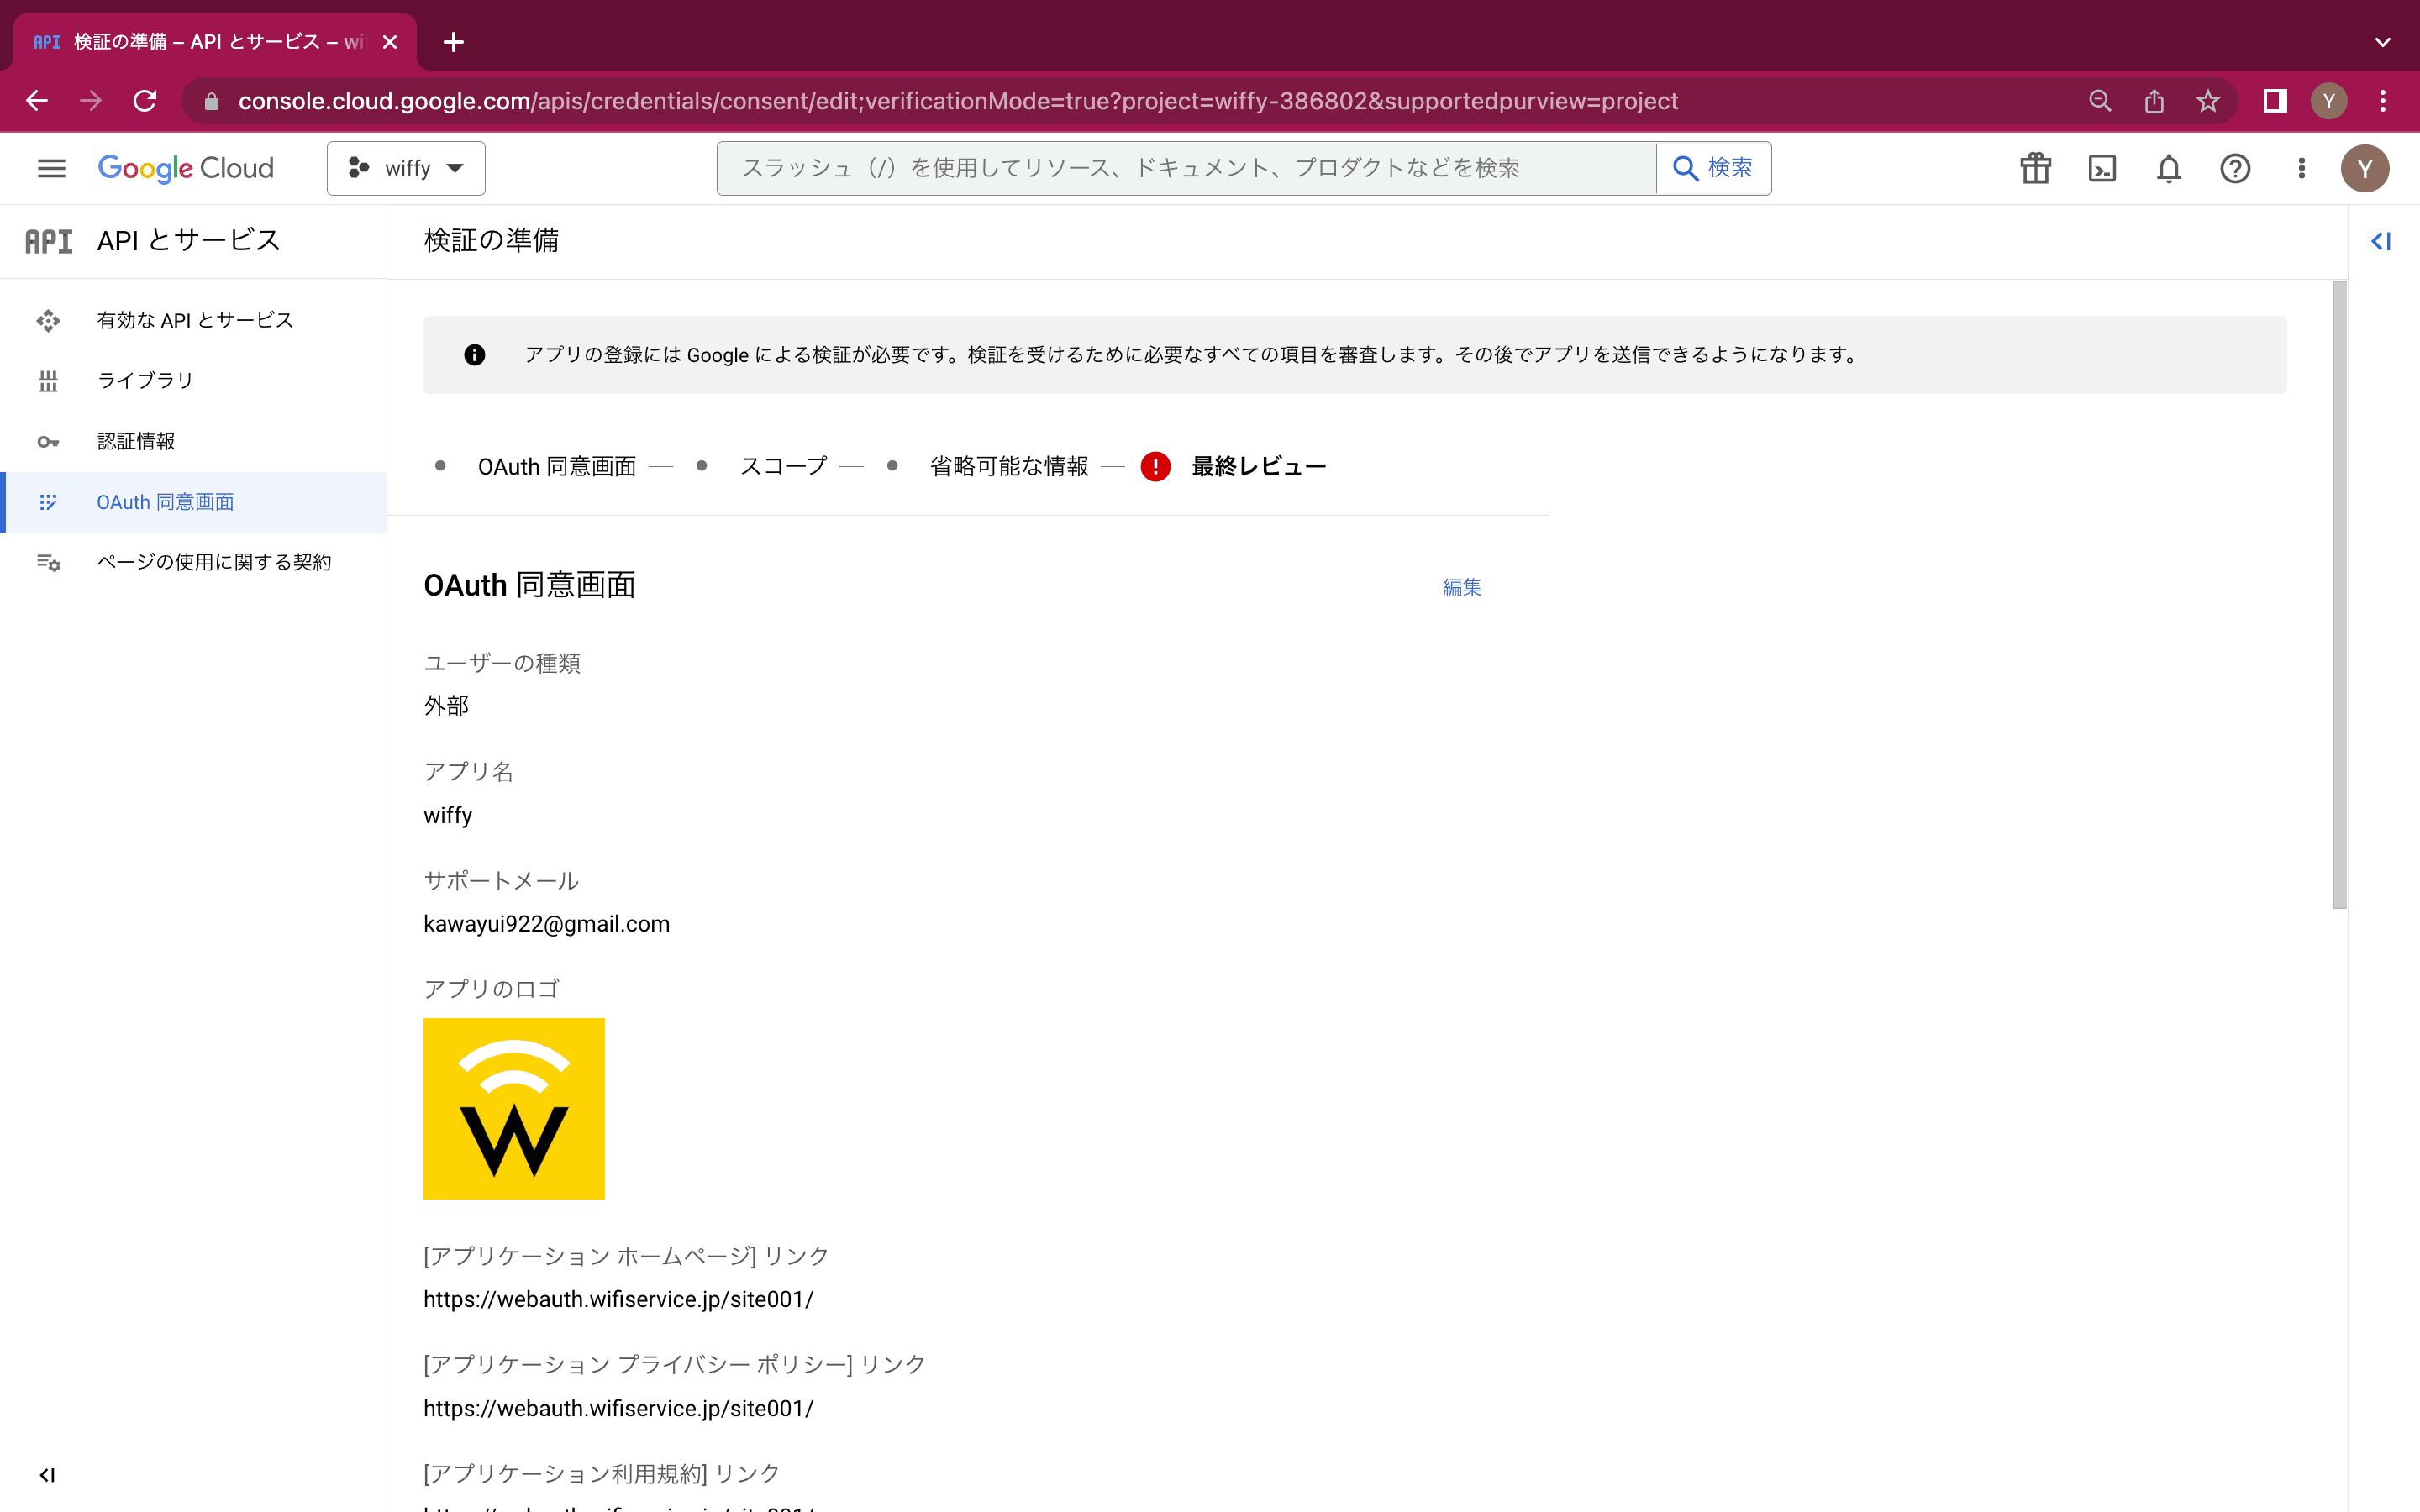Click the browser address bar URL

(958, 101)
